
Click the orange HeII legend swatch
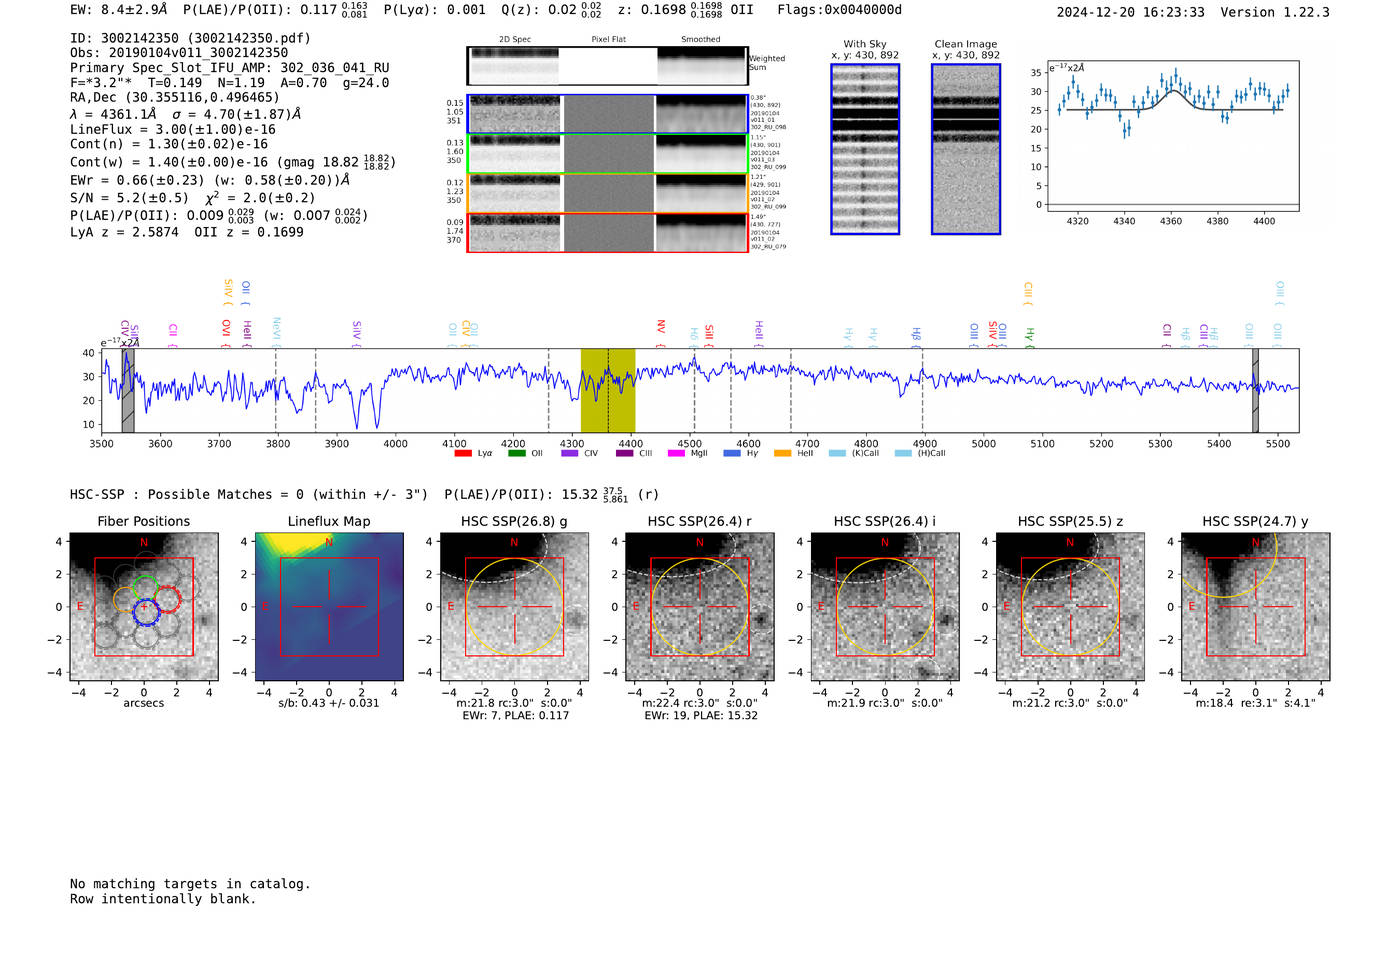(783, 454)
